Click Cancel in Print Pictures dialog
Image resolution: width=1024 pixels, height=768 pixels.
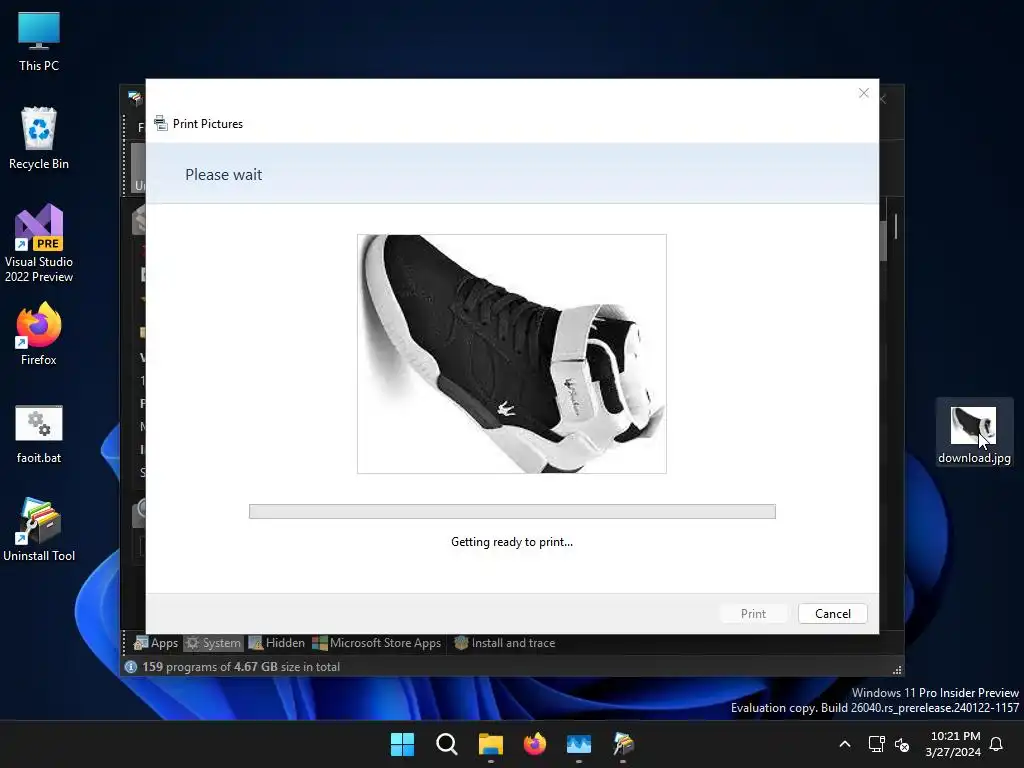(x=833, y=613)
